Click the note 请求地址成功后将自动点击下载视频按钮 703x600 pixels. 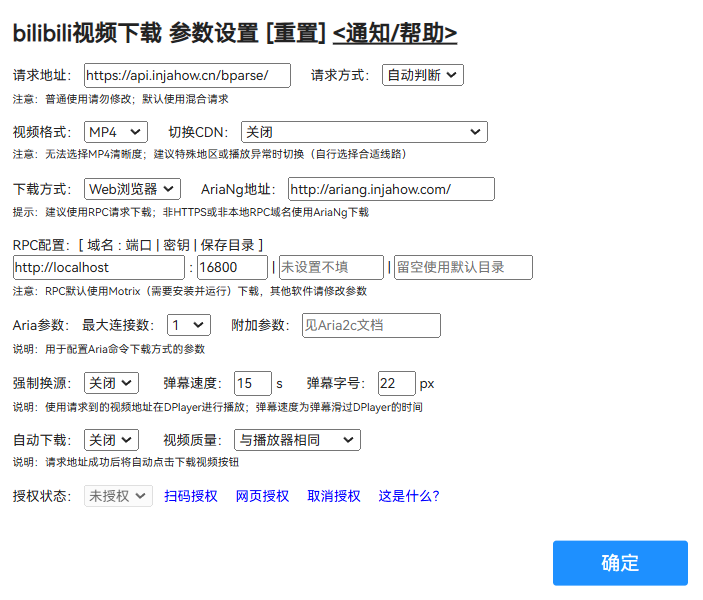tap(142, 462)
